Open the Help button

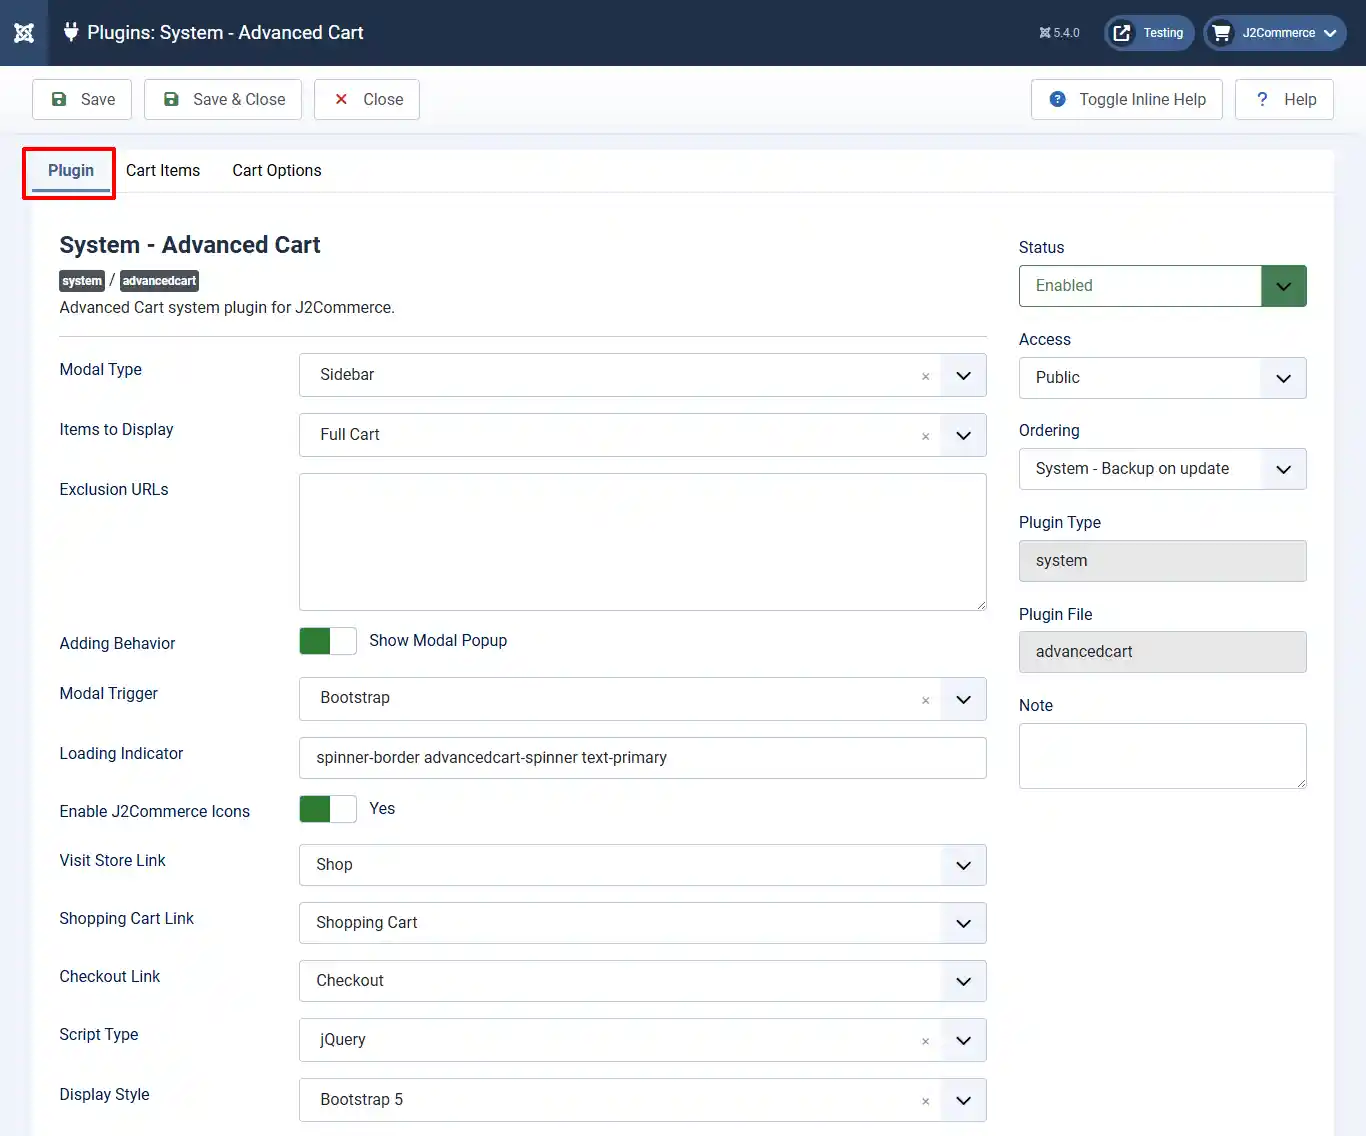(1284, 100)
